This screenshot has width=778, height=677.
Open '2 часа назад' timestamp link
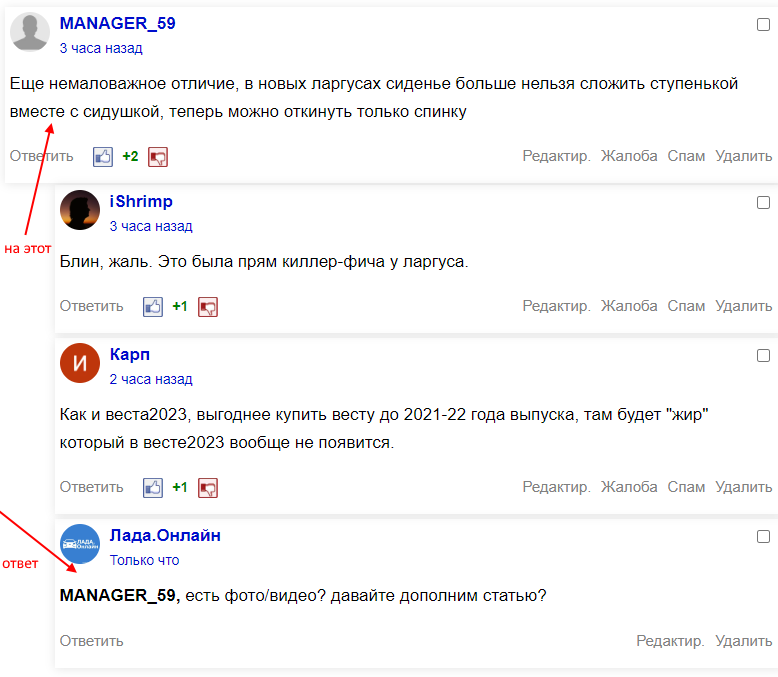(151, 379)
